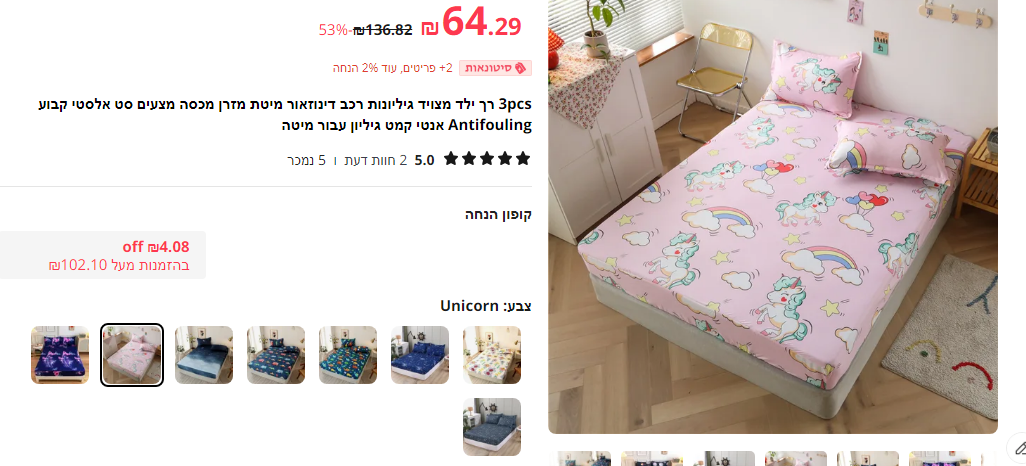
Task: Click the five-star rating icons
Action: [x=486, y=158]
